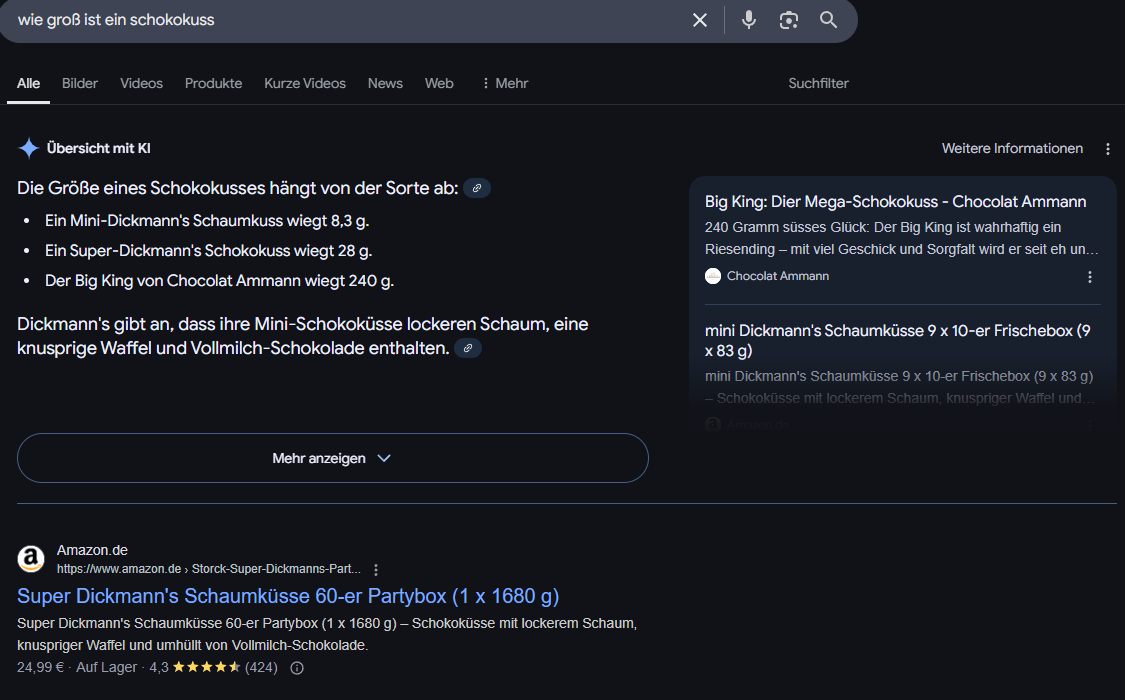Switch to the Web tab
The height and width of the screenshot is (700, 1125).
[439, 83]
